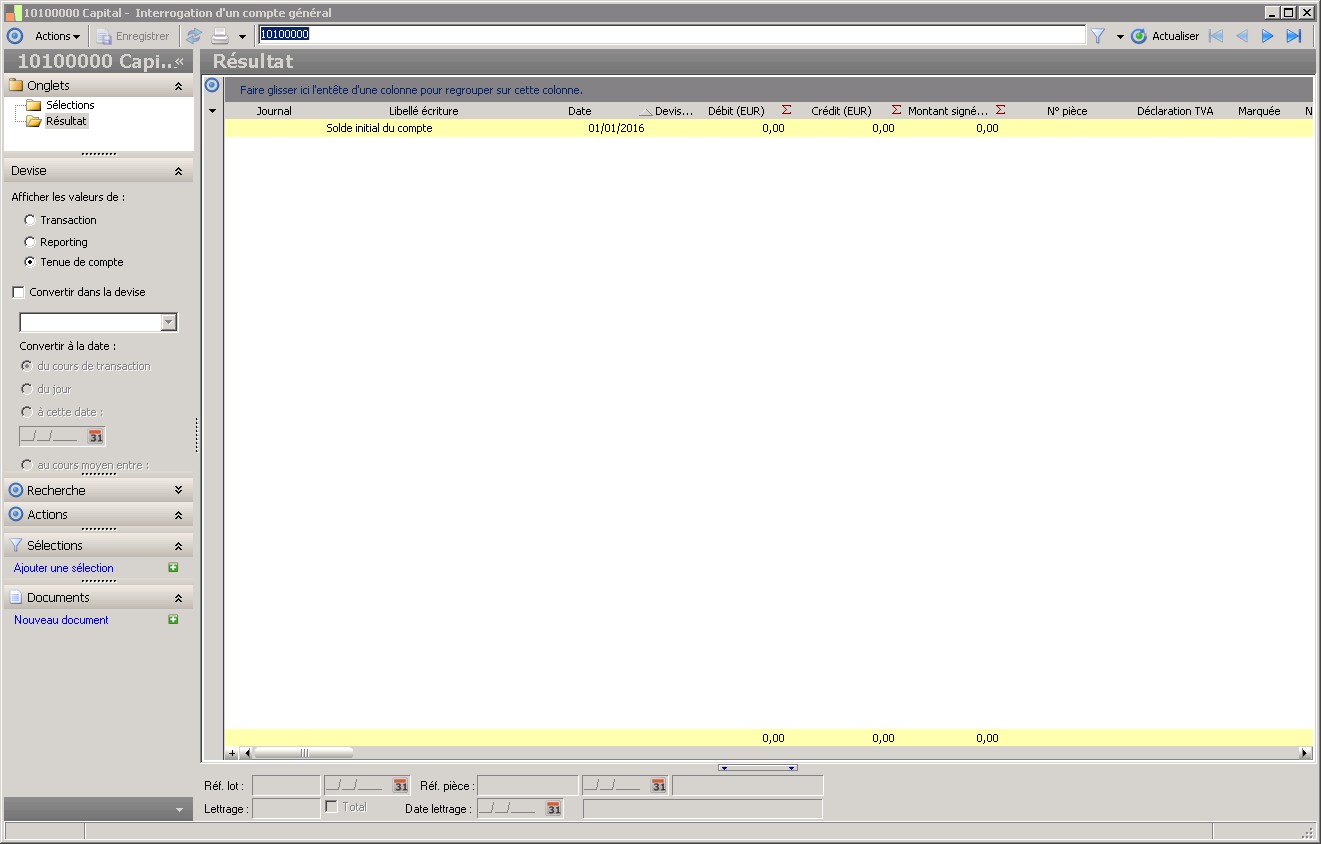The height and width of the screenshot is (844, 1321).
Task: Open the currency conversion combo box
Action: (168, 322)
